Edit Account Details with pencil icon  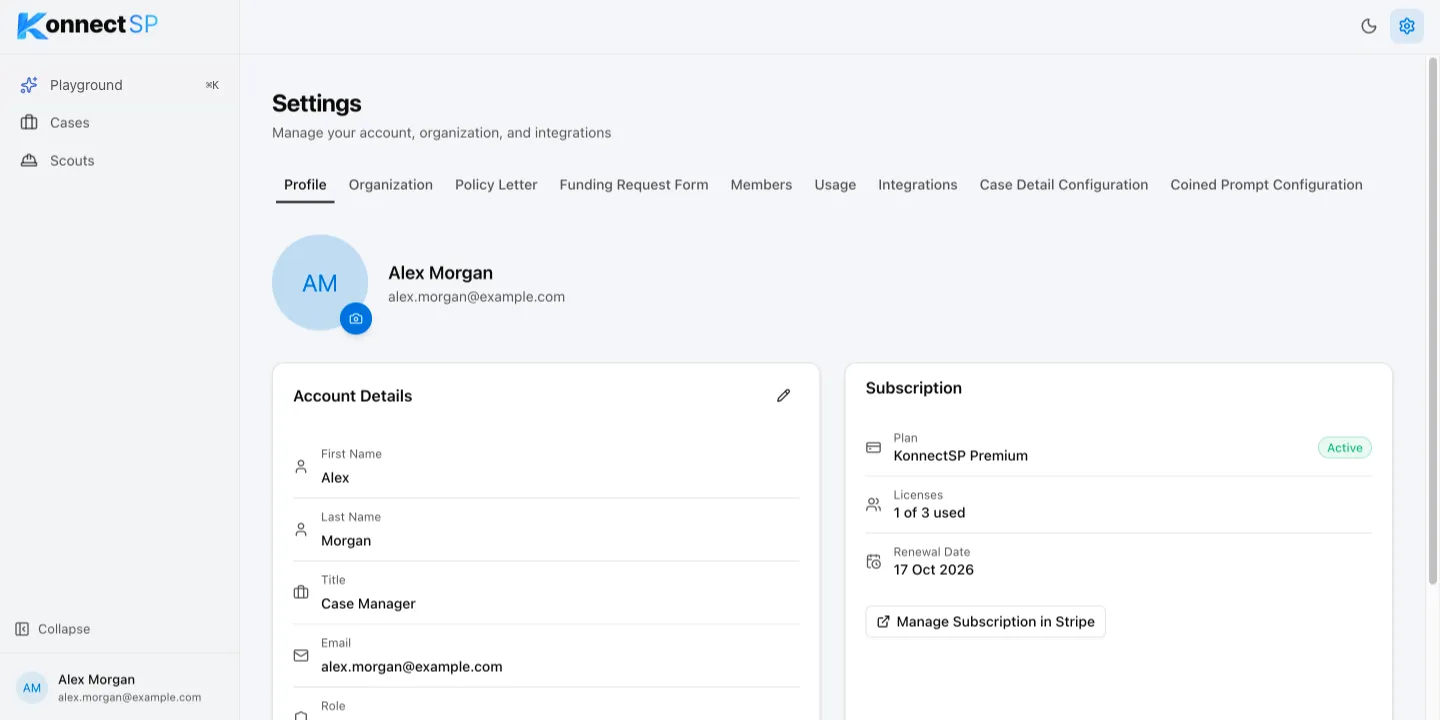[784, 396]
